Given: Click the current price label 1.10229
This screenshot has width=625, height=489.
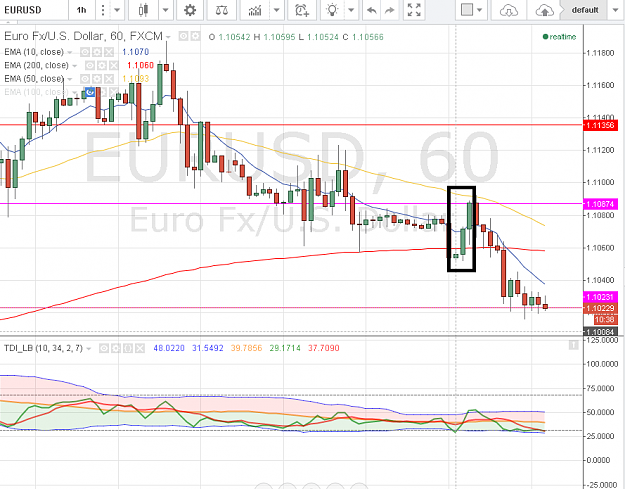Looking at the screenshot, I should click(x=600, y=308).
